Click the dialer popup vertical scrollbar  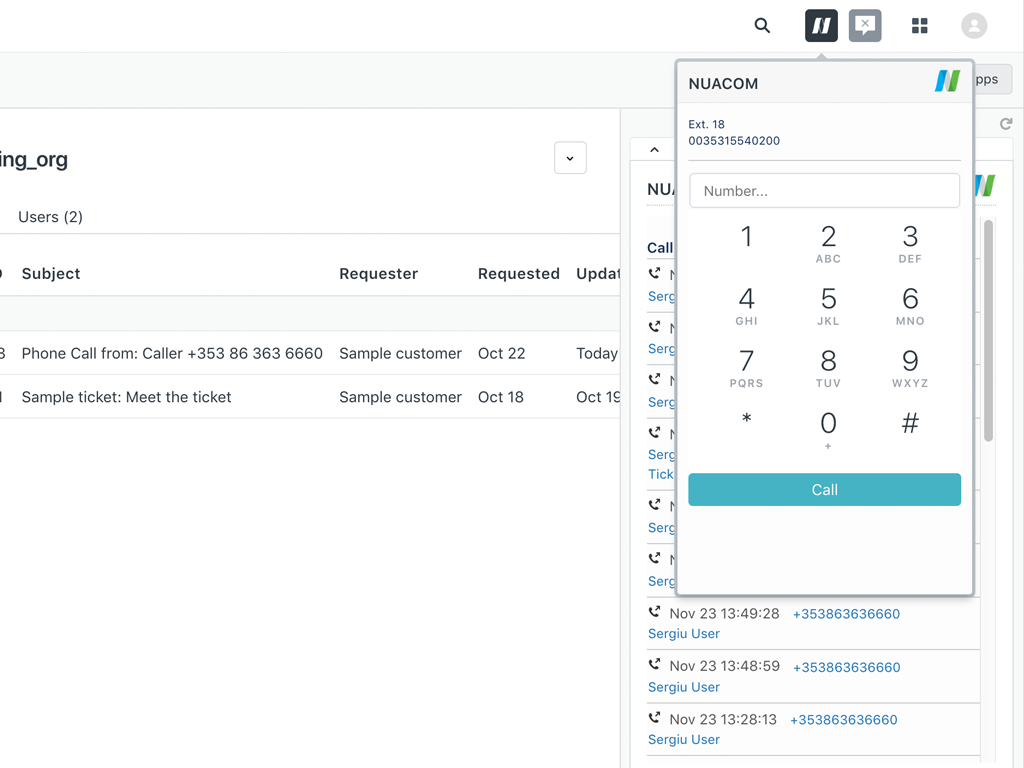click(x=988, y=330)
